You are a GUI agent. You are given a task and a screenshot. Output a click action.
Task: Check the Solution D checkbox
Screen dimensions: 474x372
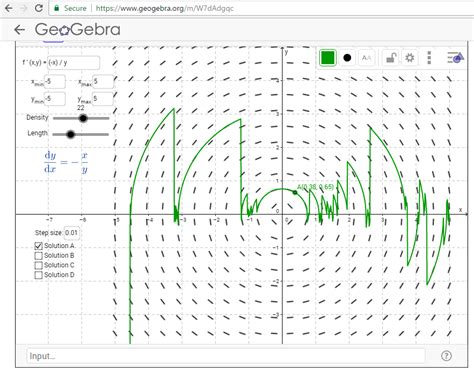[39, 275]
